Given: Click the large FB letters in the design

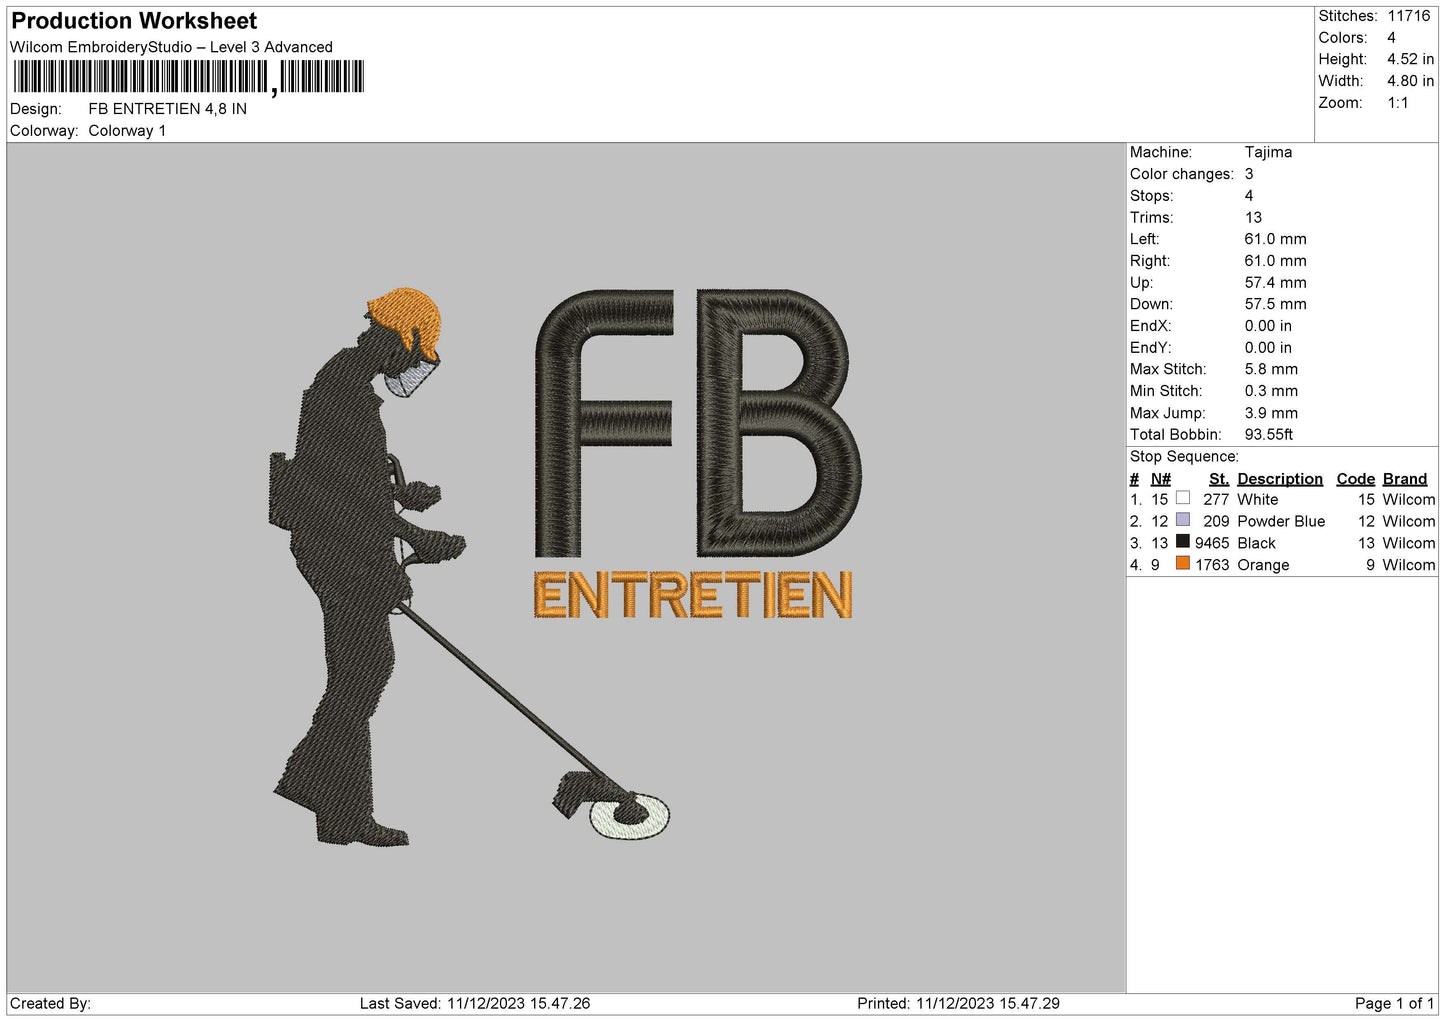Looking at the screenshot, I should tap(697, 423).
